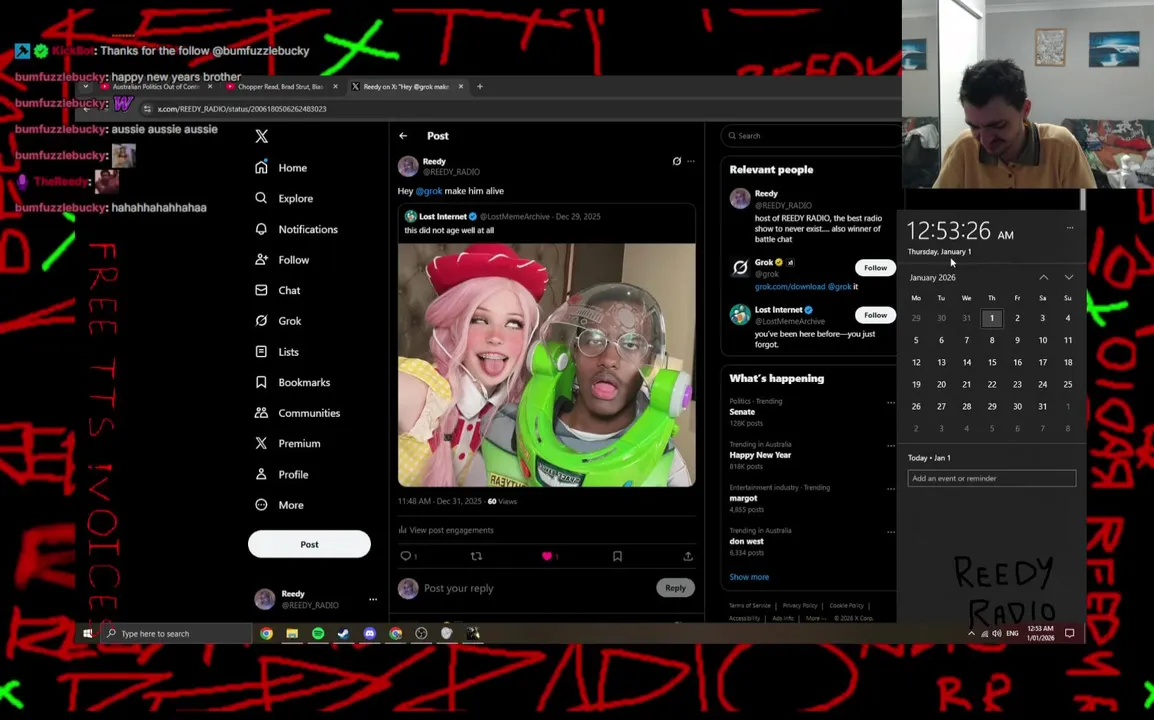Open Follow item in the X sidebar
1154x720 pixels.
pos(282,260)
